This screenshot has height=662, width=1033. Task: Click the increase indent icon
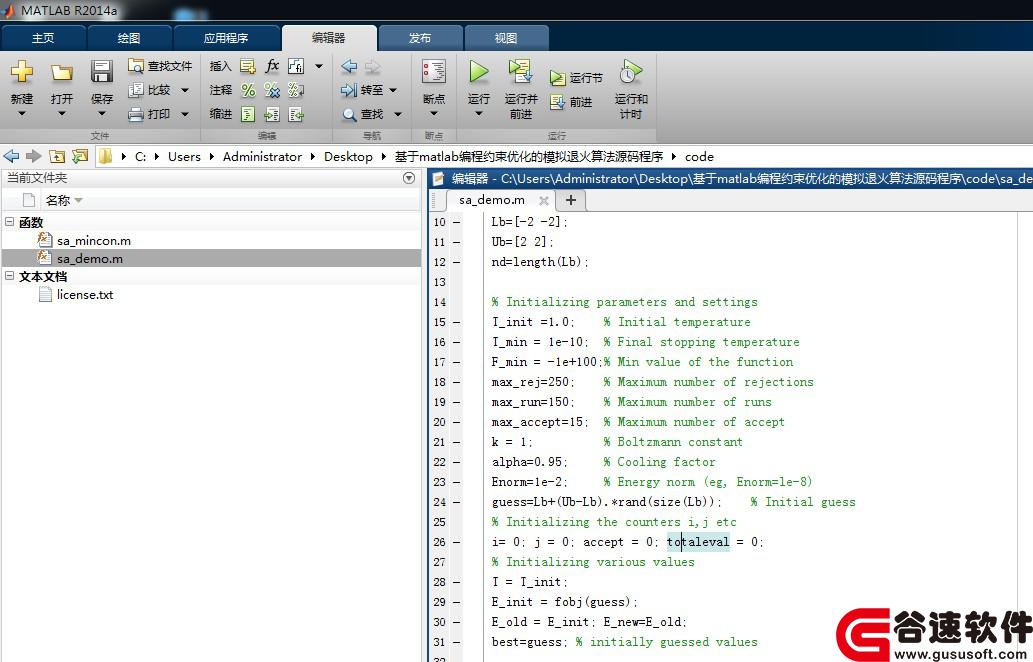tap(271, 114)
